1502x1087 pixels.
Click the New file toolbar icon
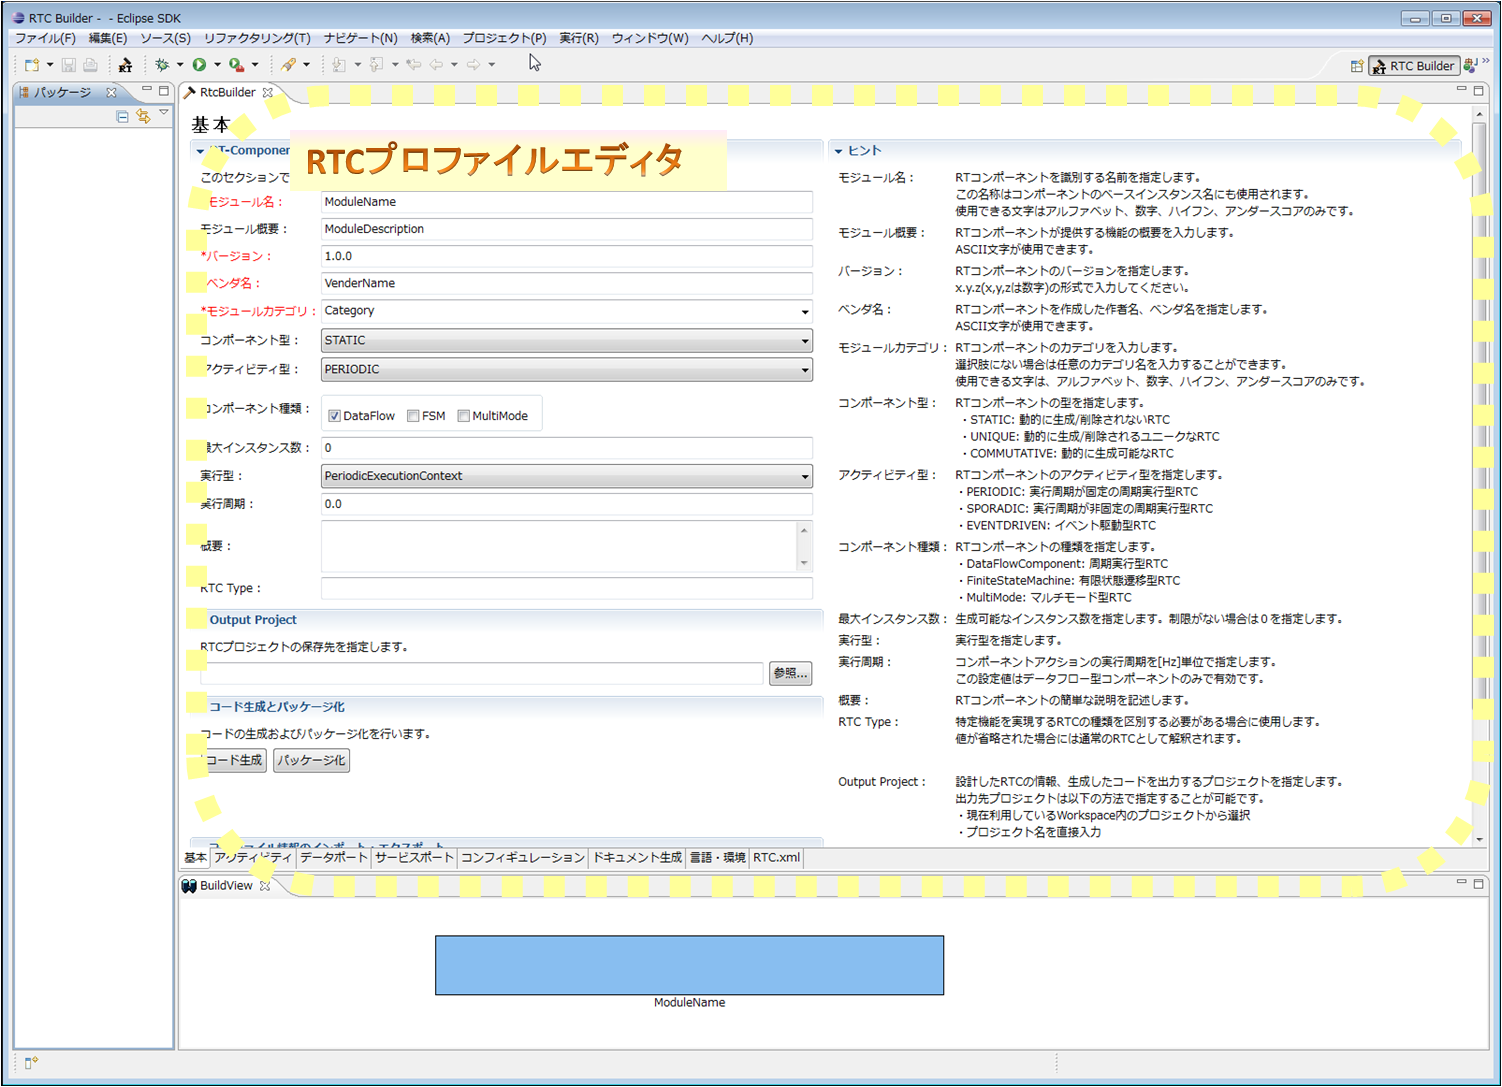click(32, 65)
